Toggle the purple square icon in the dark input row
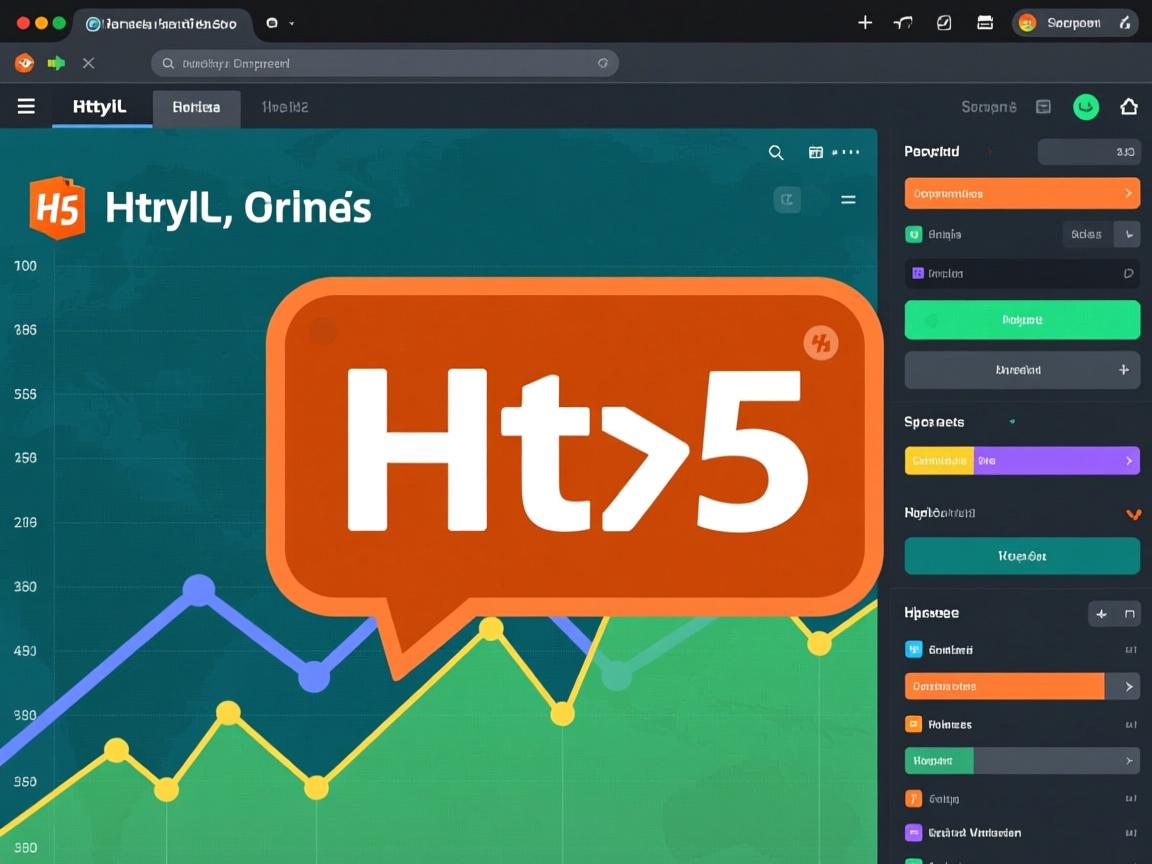This screenshot has width=1152, height=864. [917, 272]
